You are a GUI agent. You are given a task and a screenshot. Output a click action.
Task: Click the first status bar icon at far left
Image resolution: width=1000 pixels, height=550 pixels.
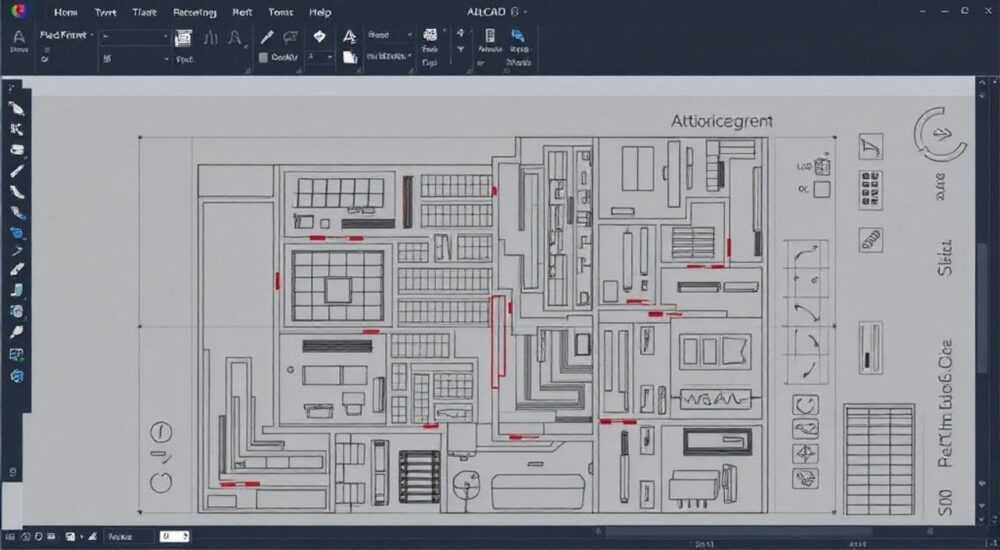tap(11, 537)
